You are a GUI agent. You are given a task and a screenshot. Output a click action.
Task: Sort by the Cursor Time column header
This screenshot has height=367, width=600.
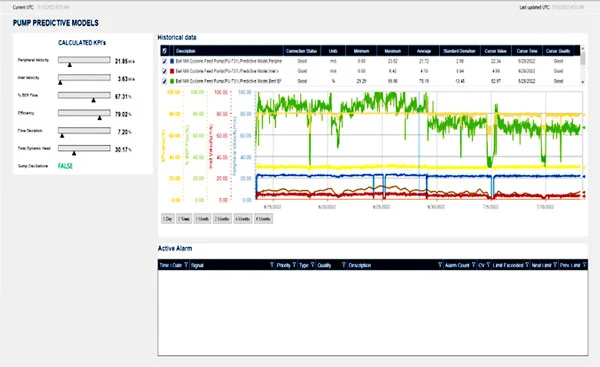coord(527,51)
